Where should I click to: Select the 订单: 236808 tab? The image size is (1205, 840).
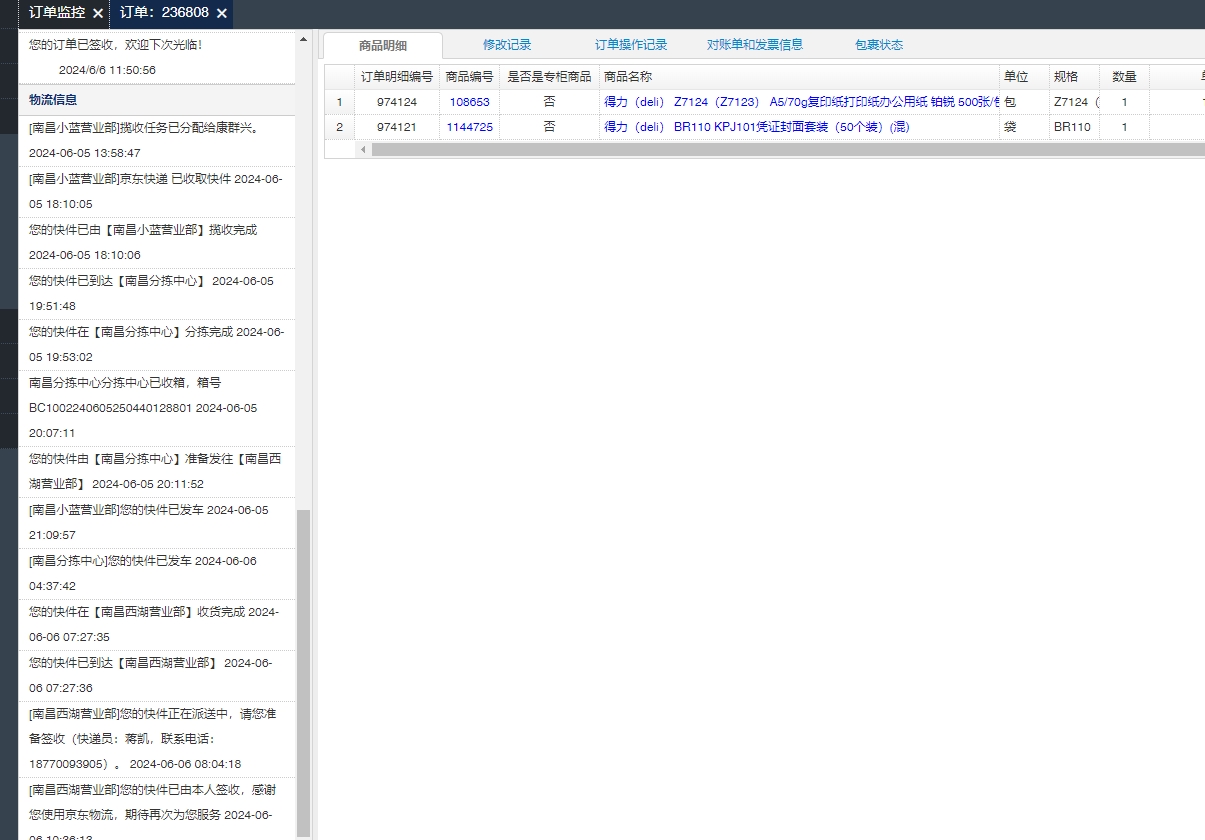[x=164, y=13]
